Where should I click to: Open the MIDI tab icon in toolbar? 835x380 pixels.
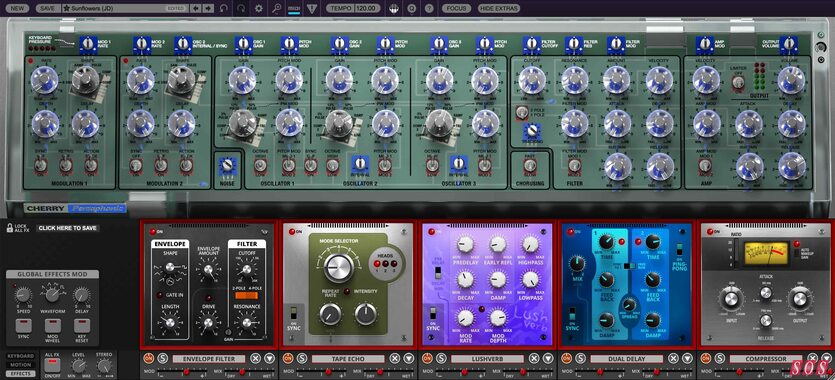point(293,9)
